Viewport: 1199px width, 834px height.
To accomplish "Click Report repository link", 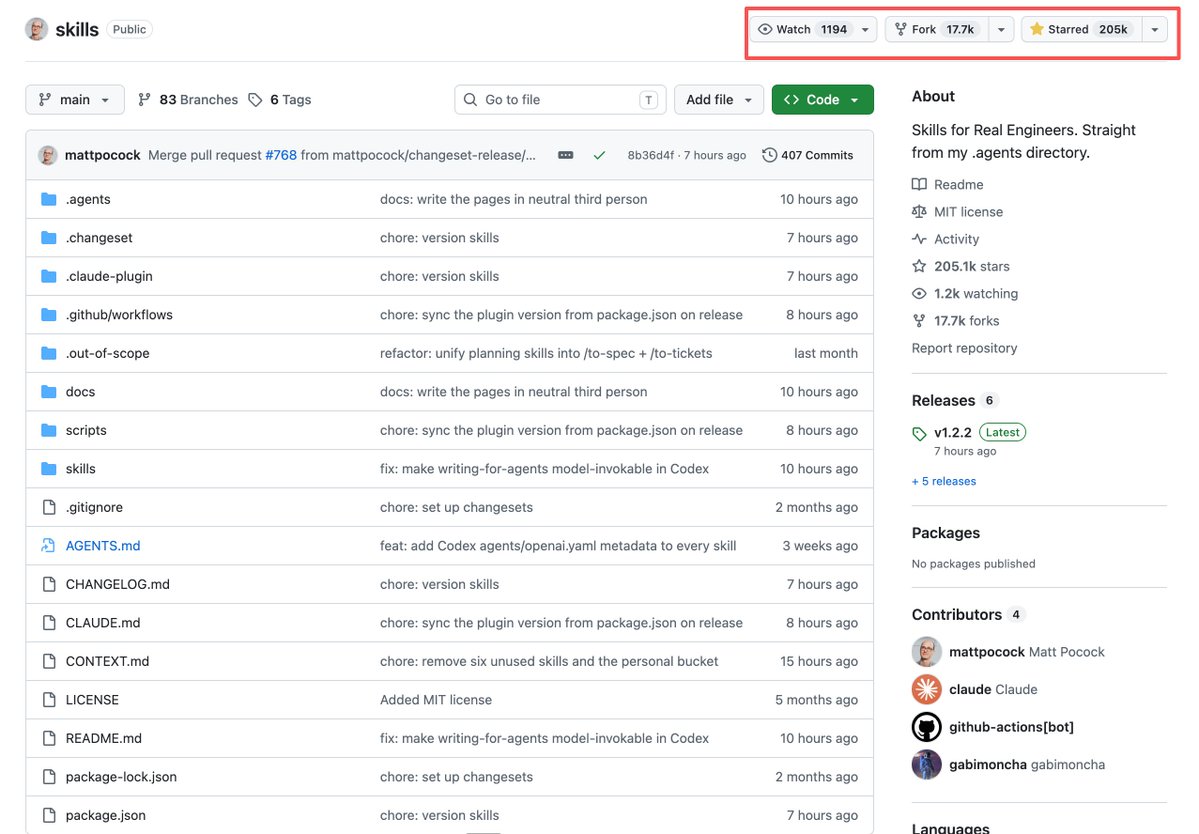I will (964, 348).
